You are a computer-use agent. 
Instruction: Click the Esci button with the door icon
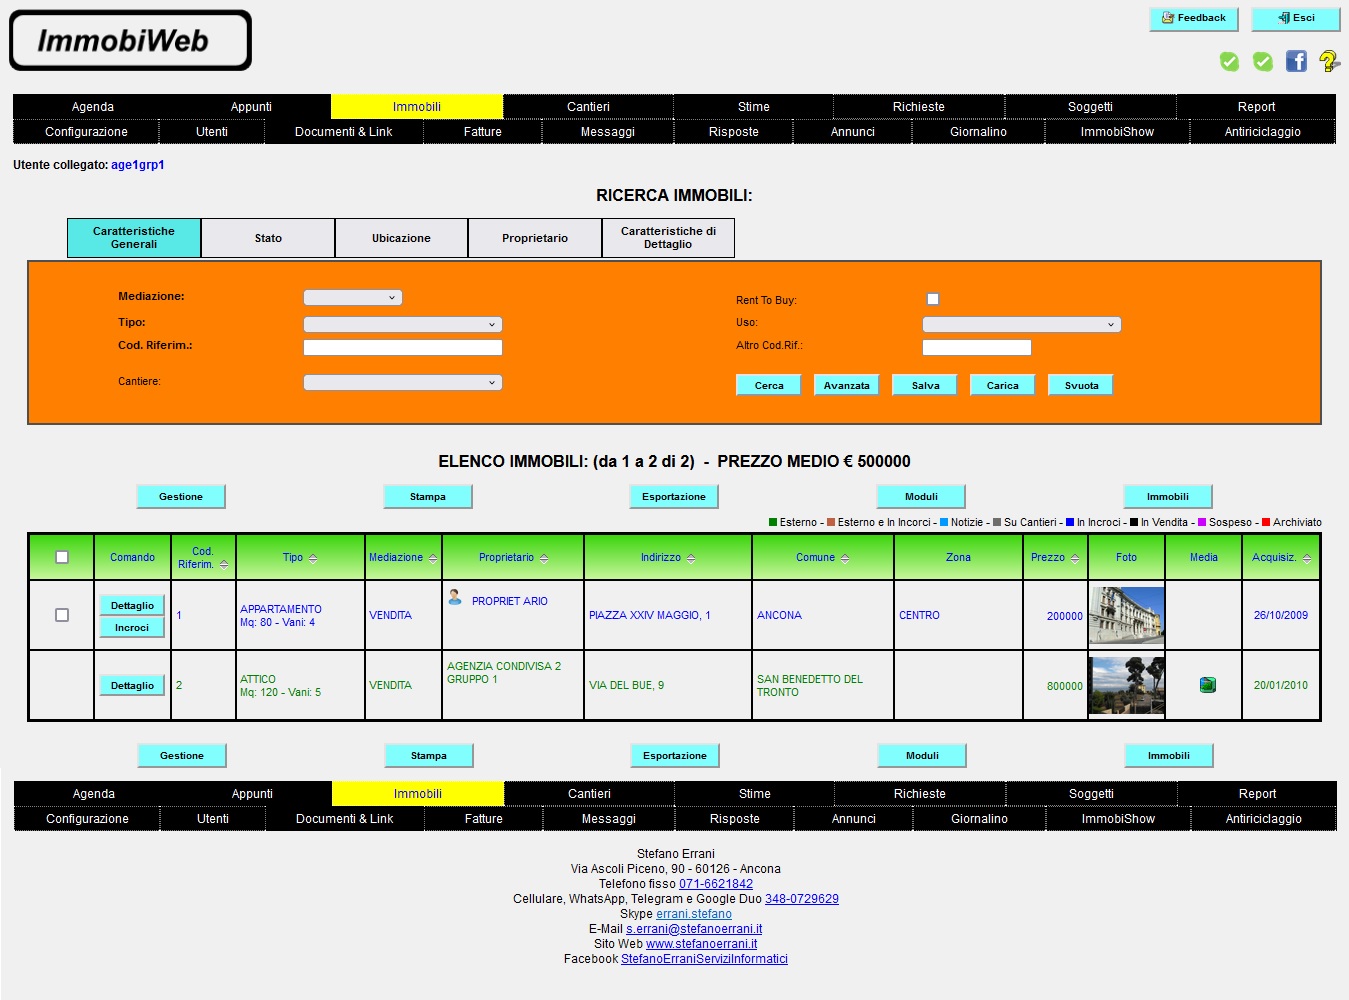1295,18
